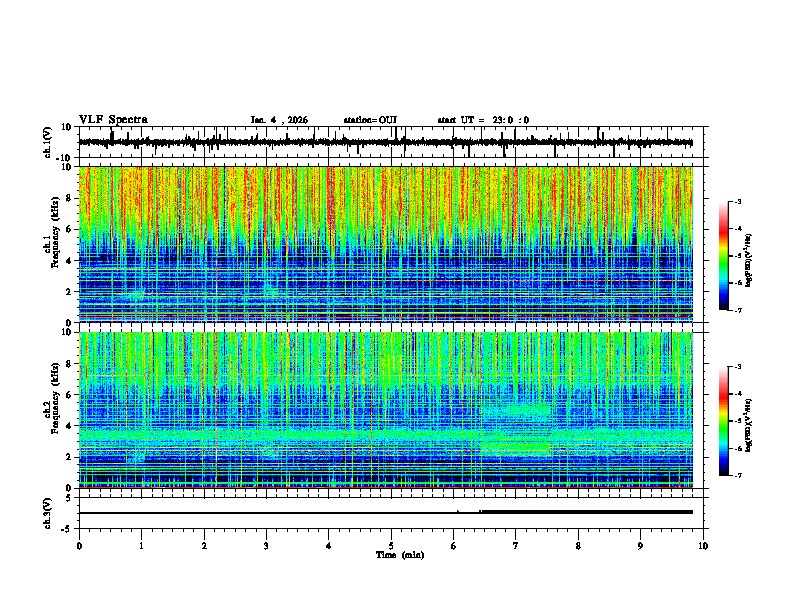The width and height of the screenshot is (792, 612).
Task: Click the "6" kHz tick of ch.1 spectrogram
Action: tap(70, 229)
